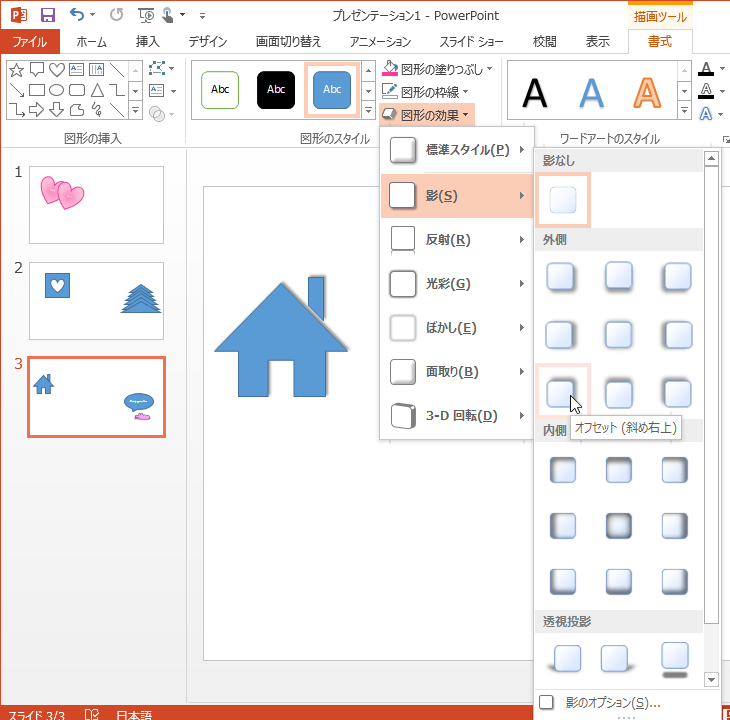Choose the orange outlined A WordArt style

(x=647, y=93)
